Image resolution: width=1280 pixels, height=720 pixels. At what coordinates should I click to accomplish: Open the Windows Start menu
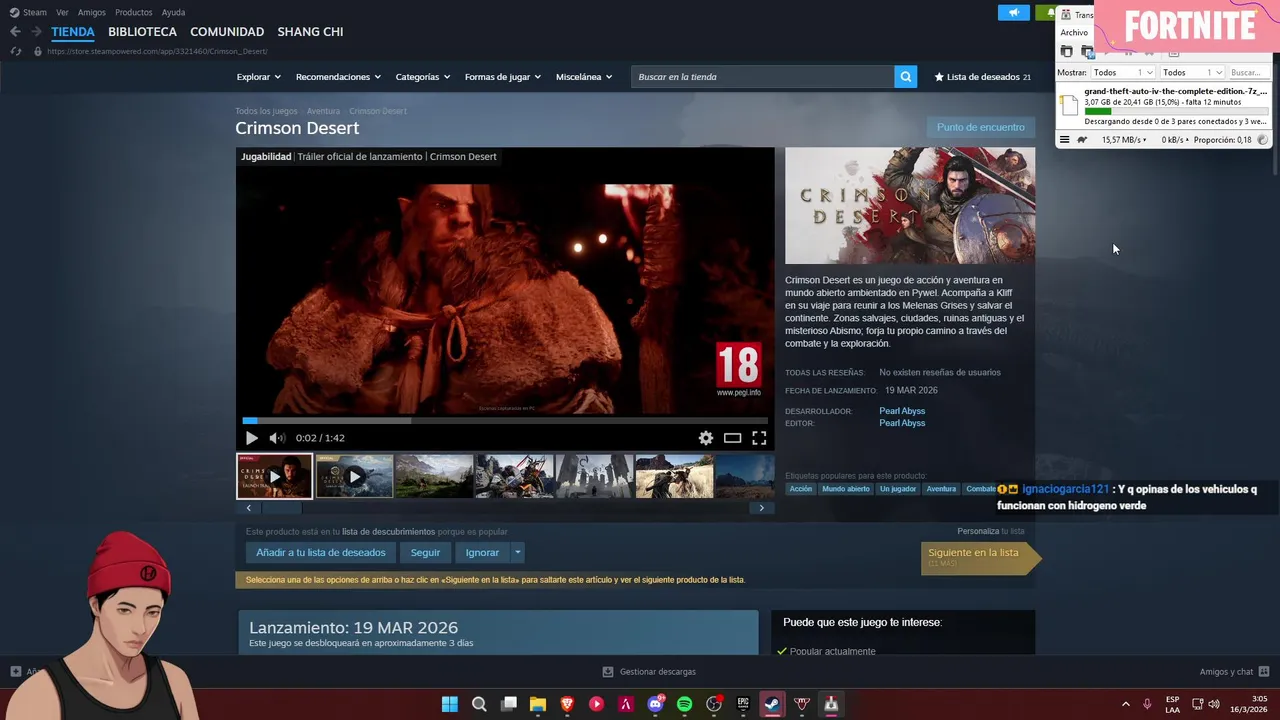[x=450, y=704]
